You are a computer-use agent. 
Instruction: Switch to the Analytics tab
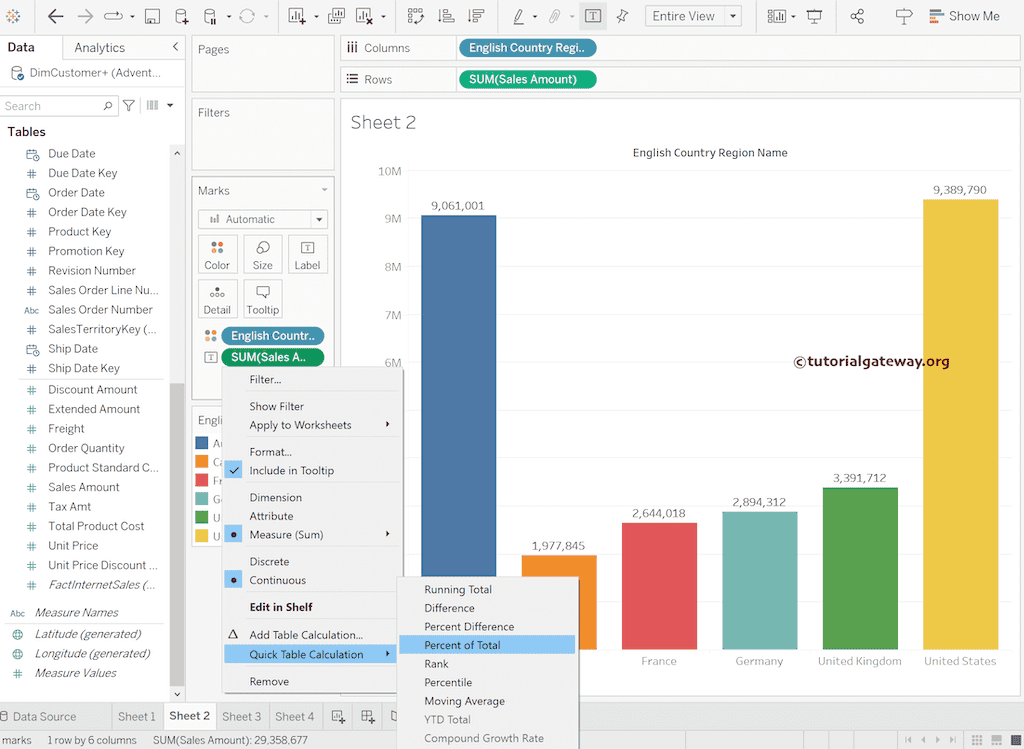(x=99, y=47)
